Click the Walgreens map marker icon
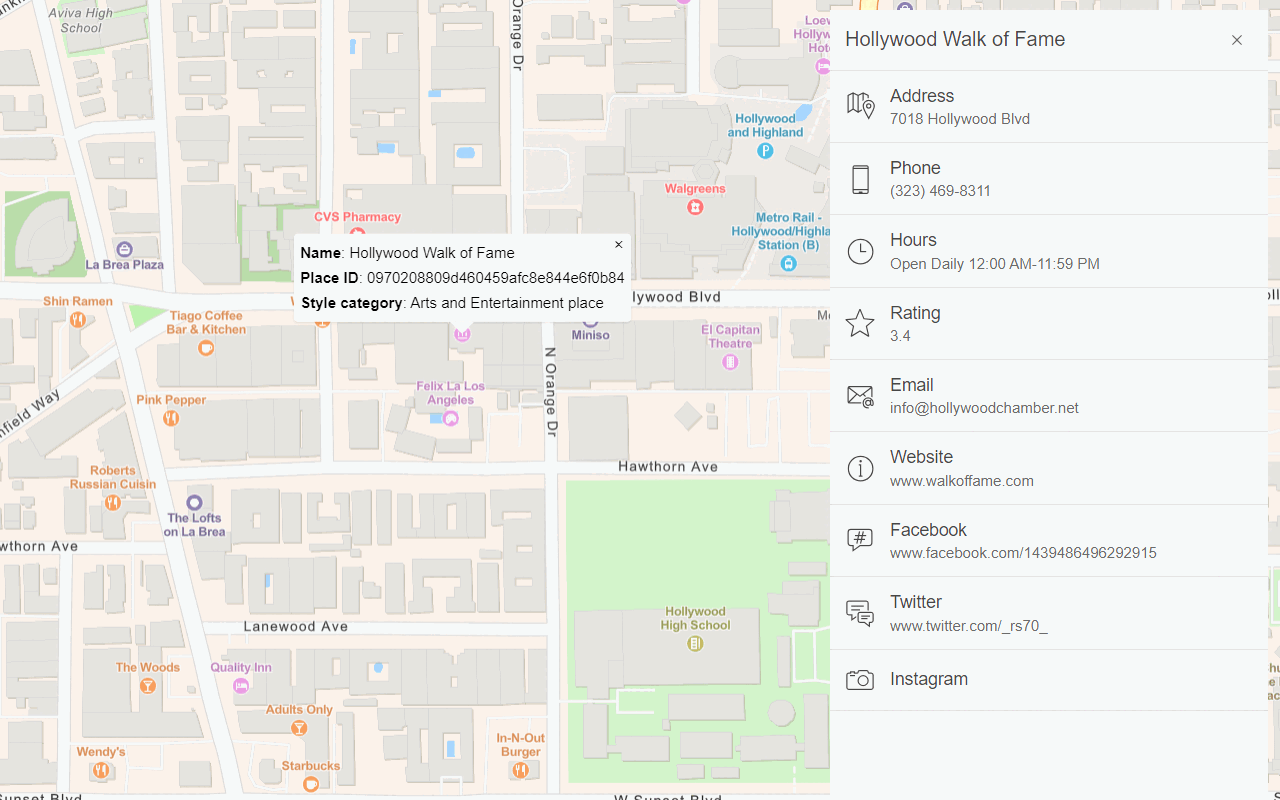This screenshot has width=1280, height=800. (695, 207)
